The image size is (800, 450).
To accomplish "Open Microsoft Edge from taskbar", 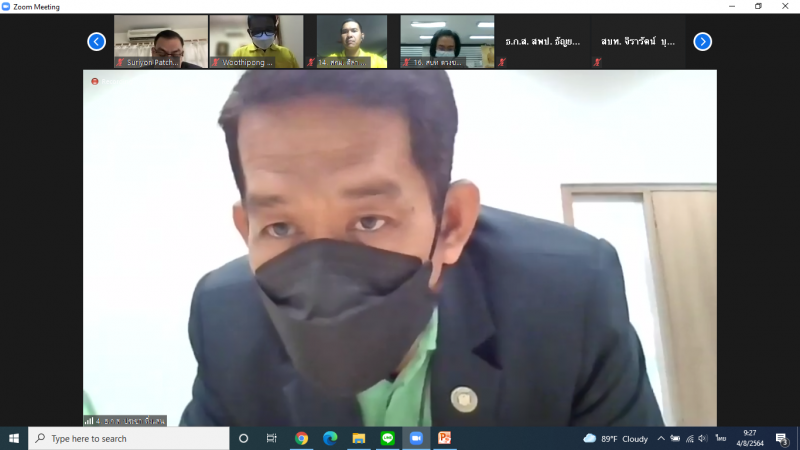I will pyautogui.click(x=330, y=438).
